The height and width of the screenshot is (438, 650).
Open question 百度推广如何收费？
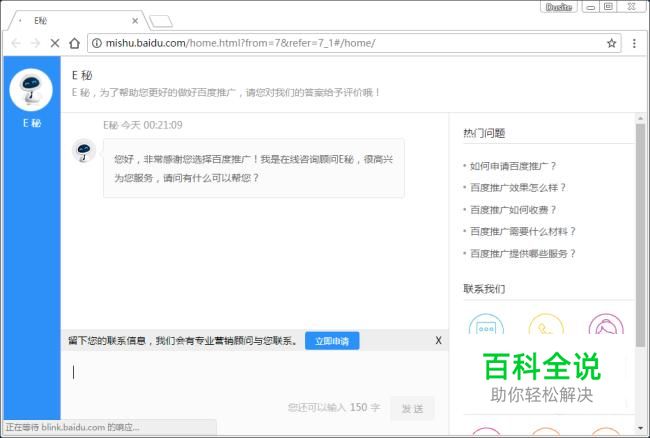tap(513, 210)
